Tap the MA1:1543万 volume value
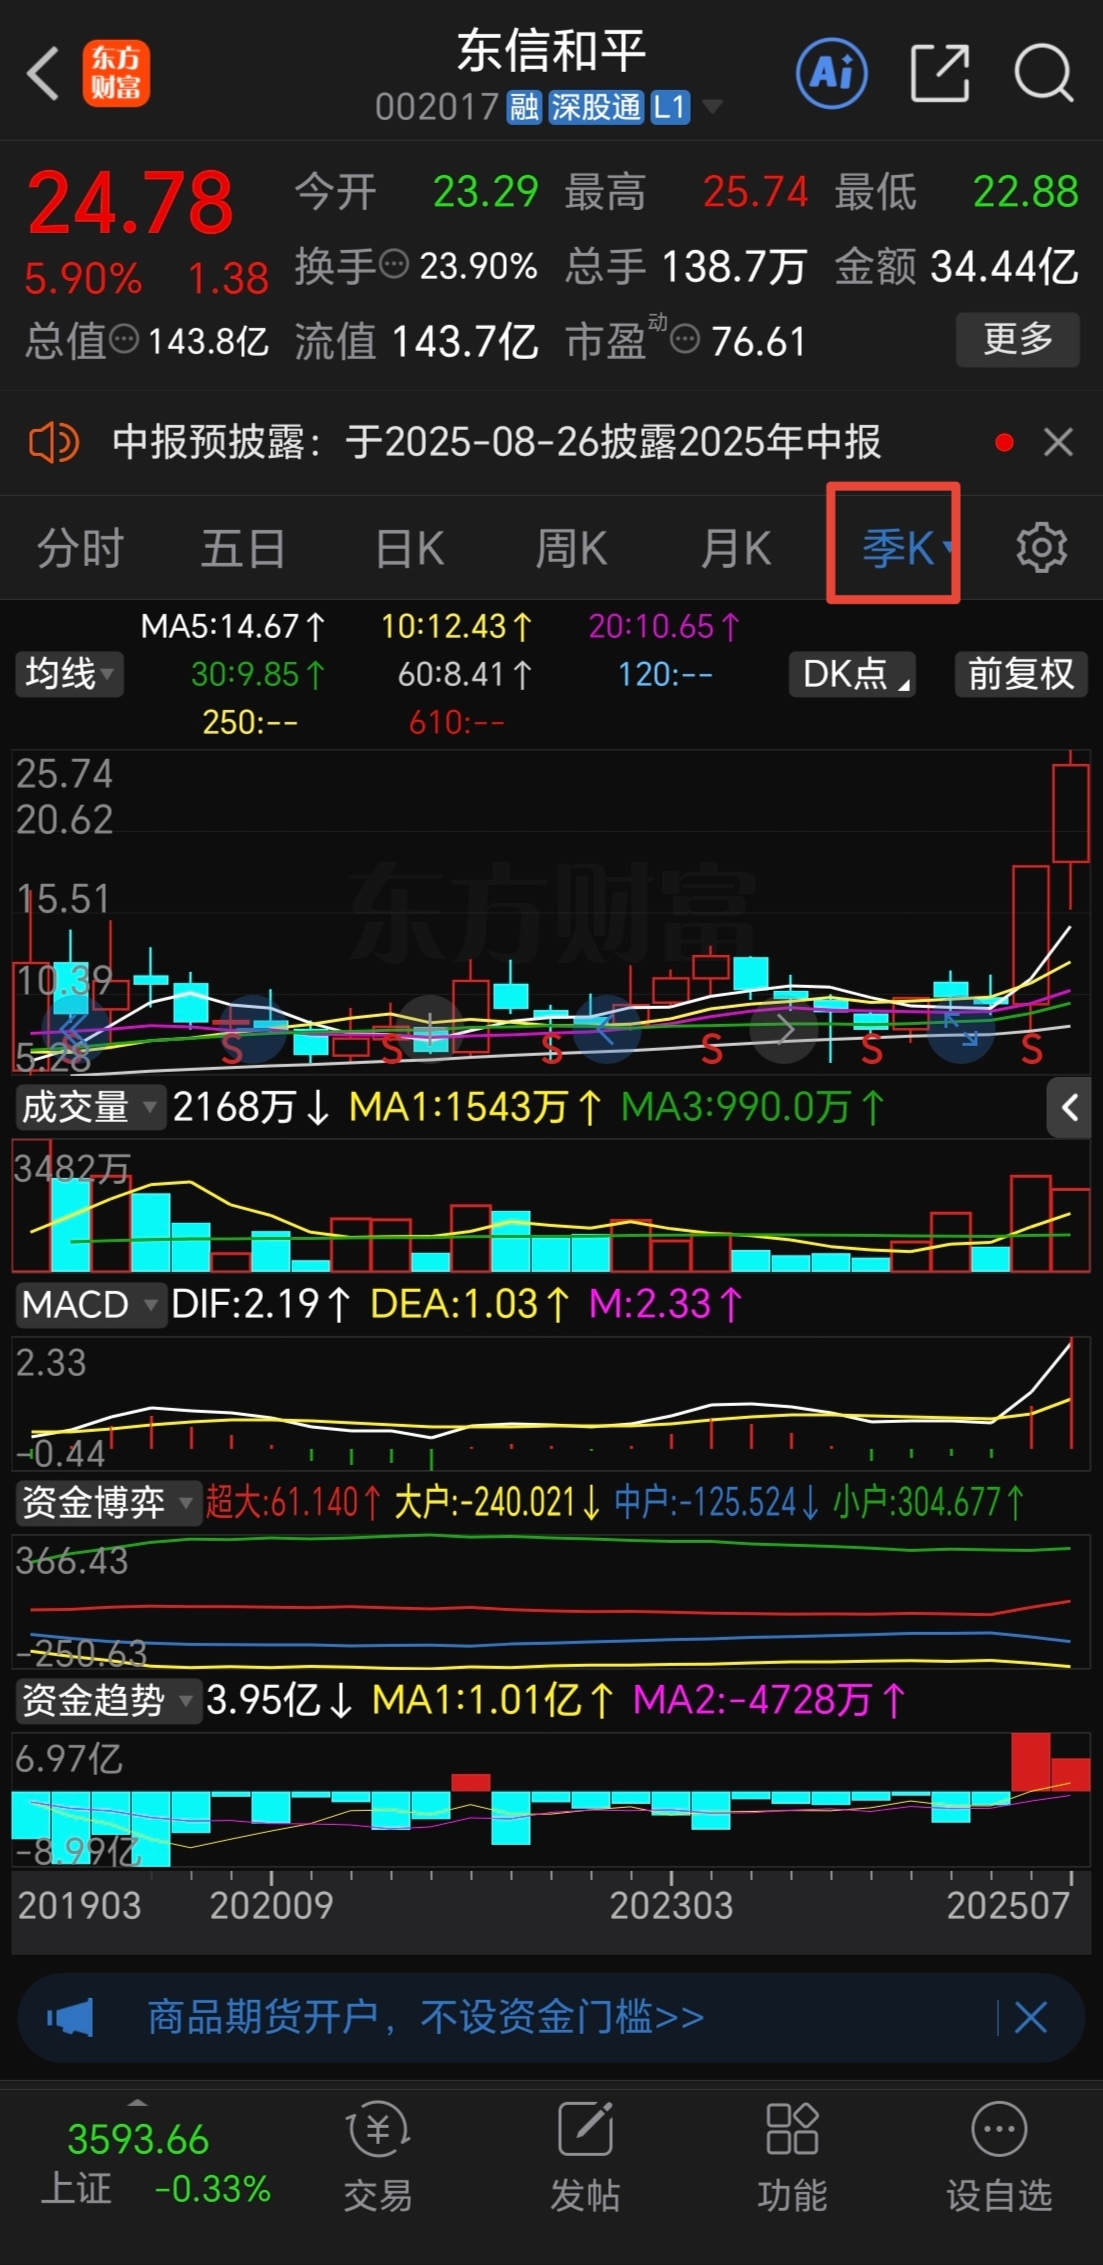This screenshot has width=1103, height=2265. pos(476,1107)
